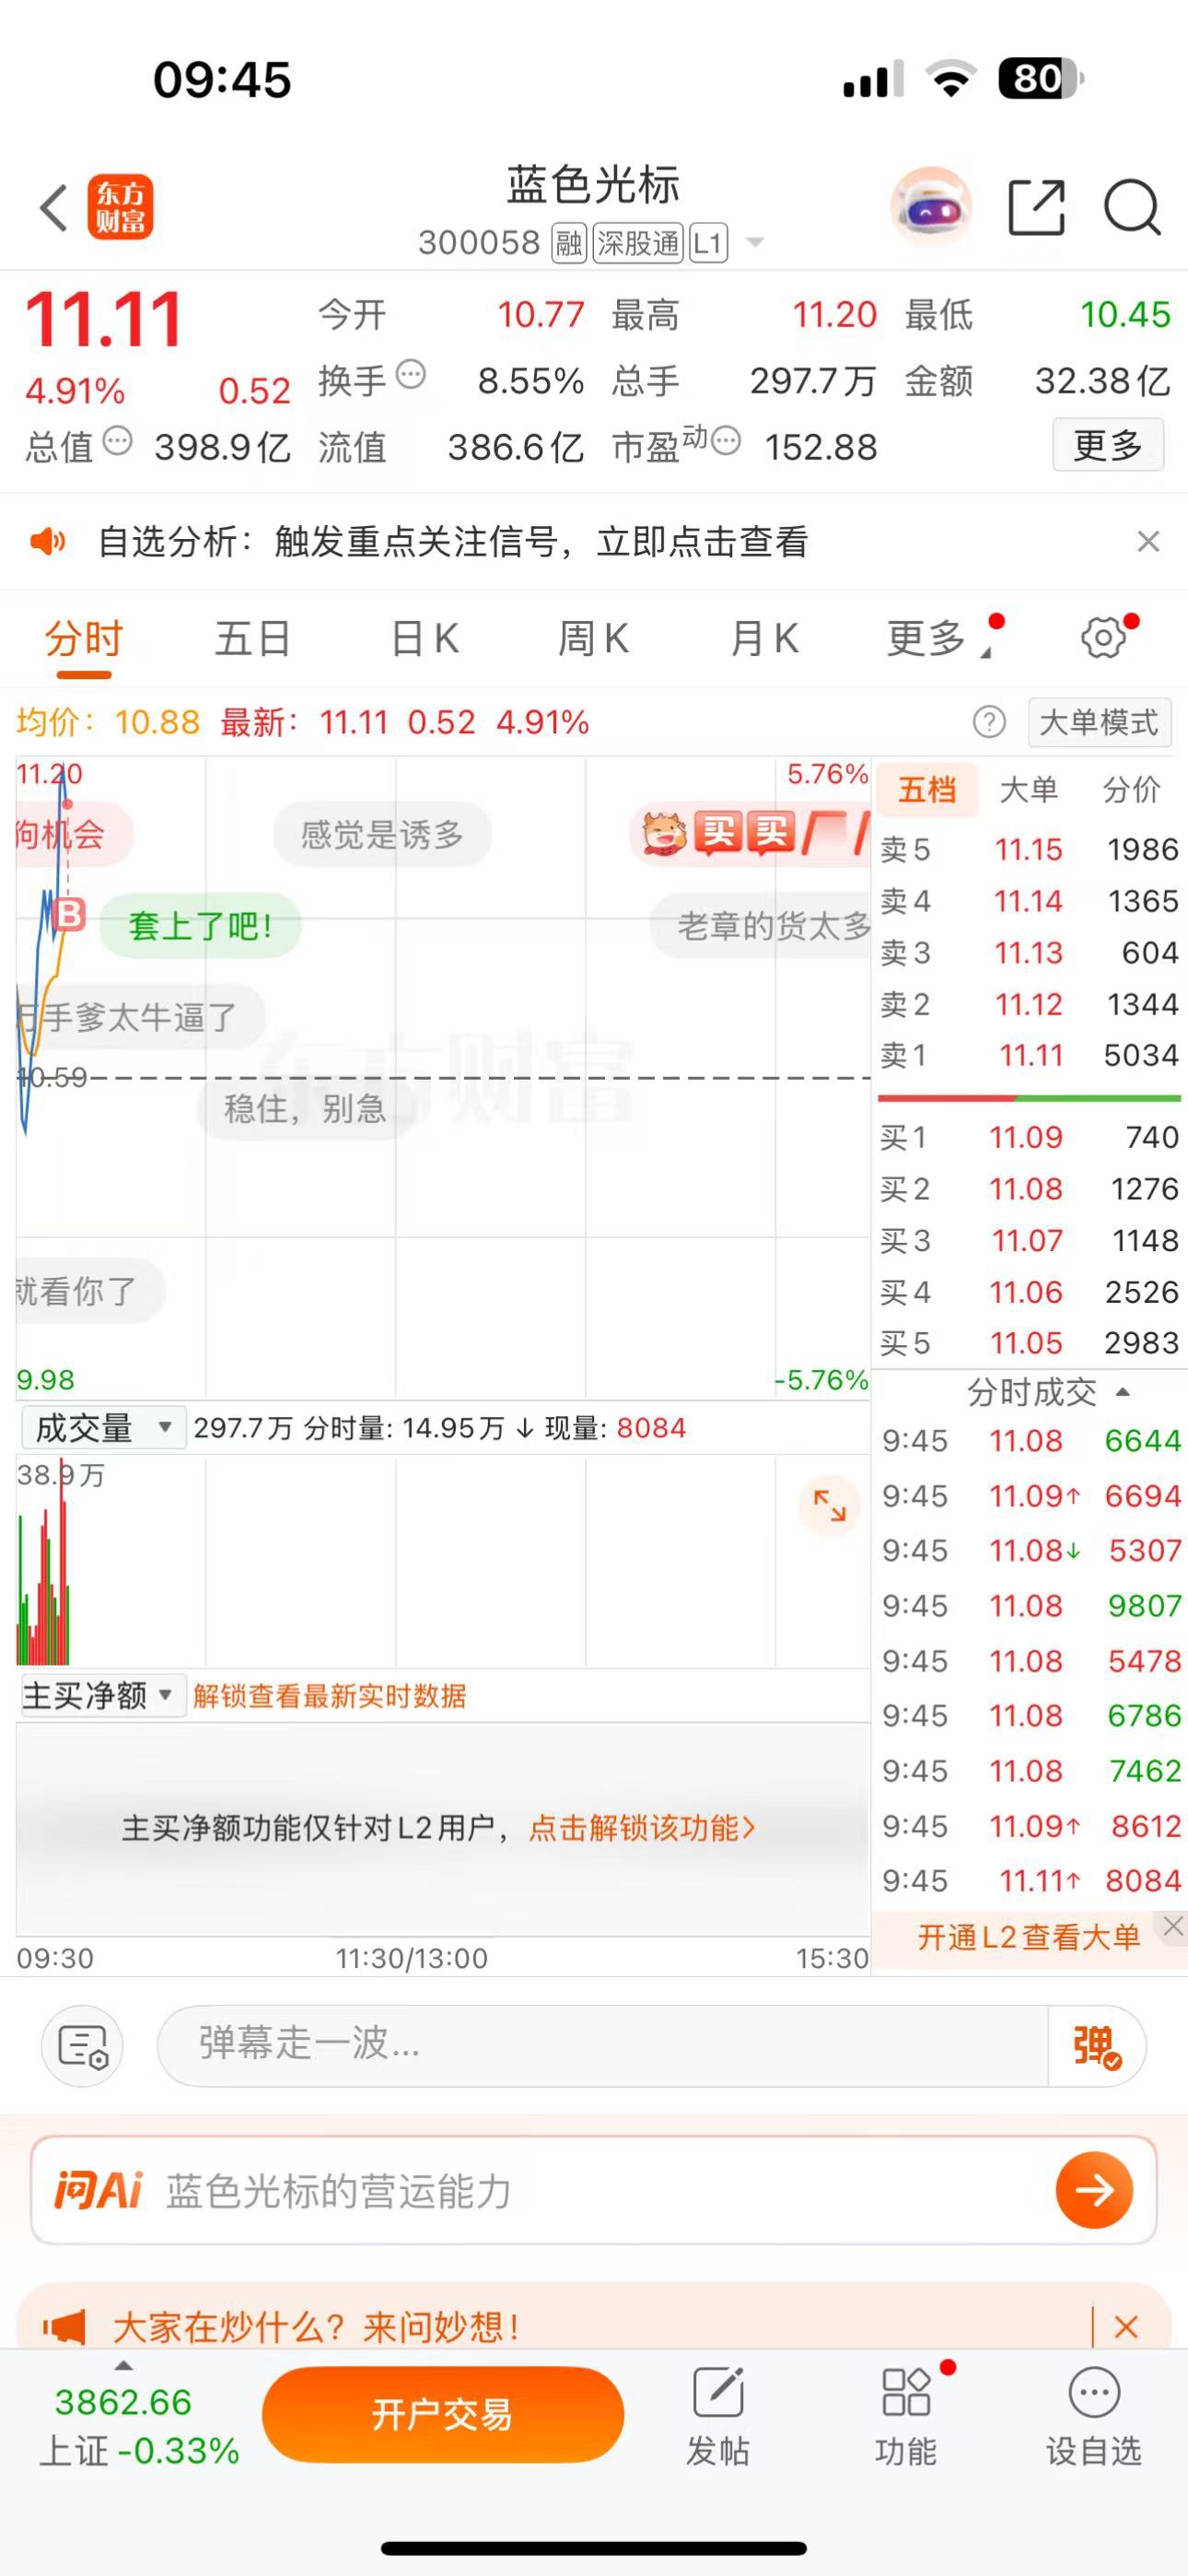The image size is (1188, 2576).
Task: Submit AI question with orange arrow
Action: [1094, 2190]
